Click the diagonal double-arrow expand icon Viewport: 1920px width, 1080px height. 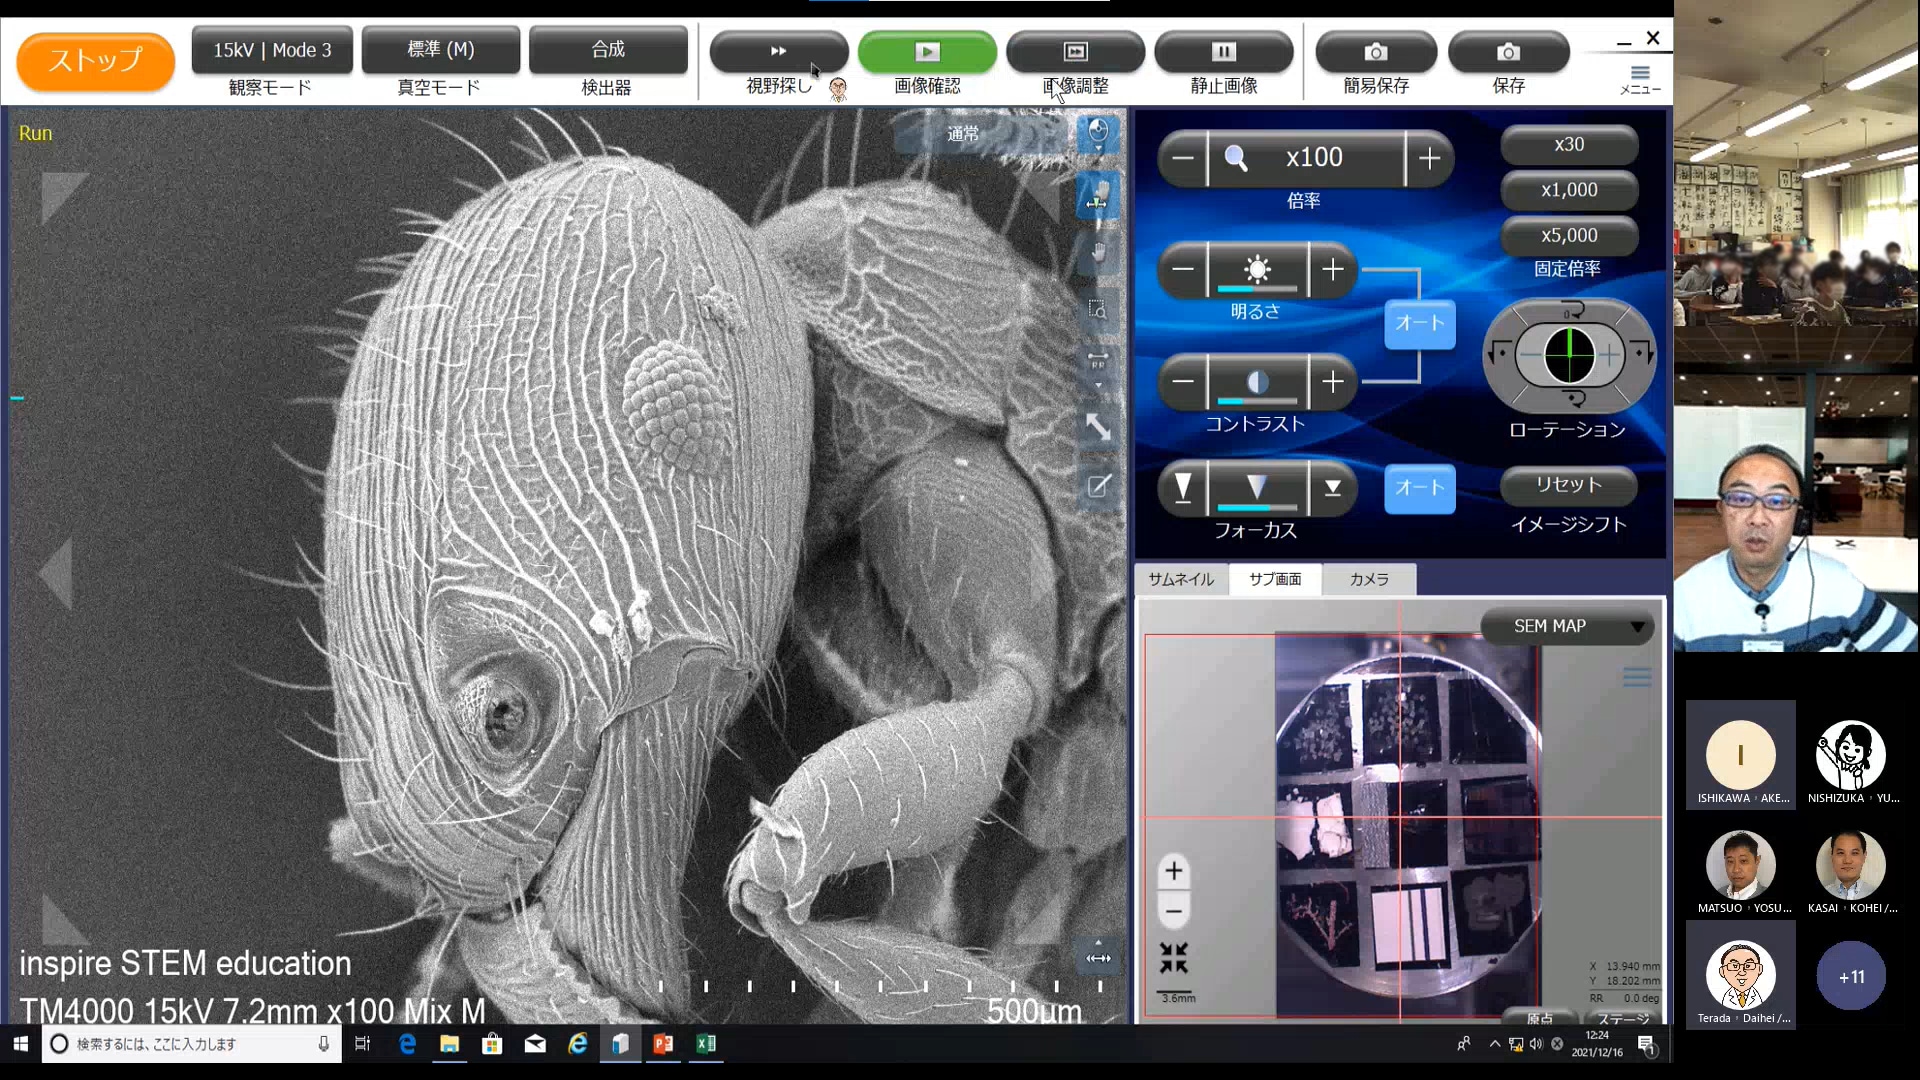pos(1098,428)
